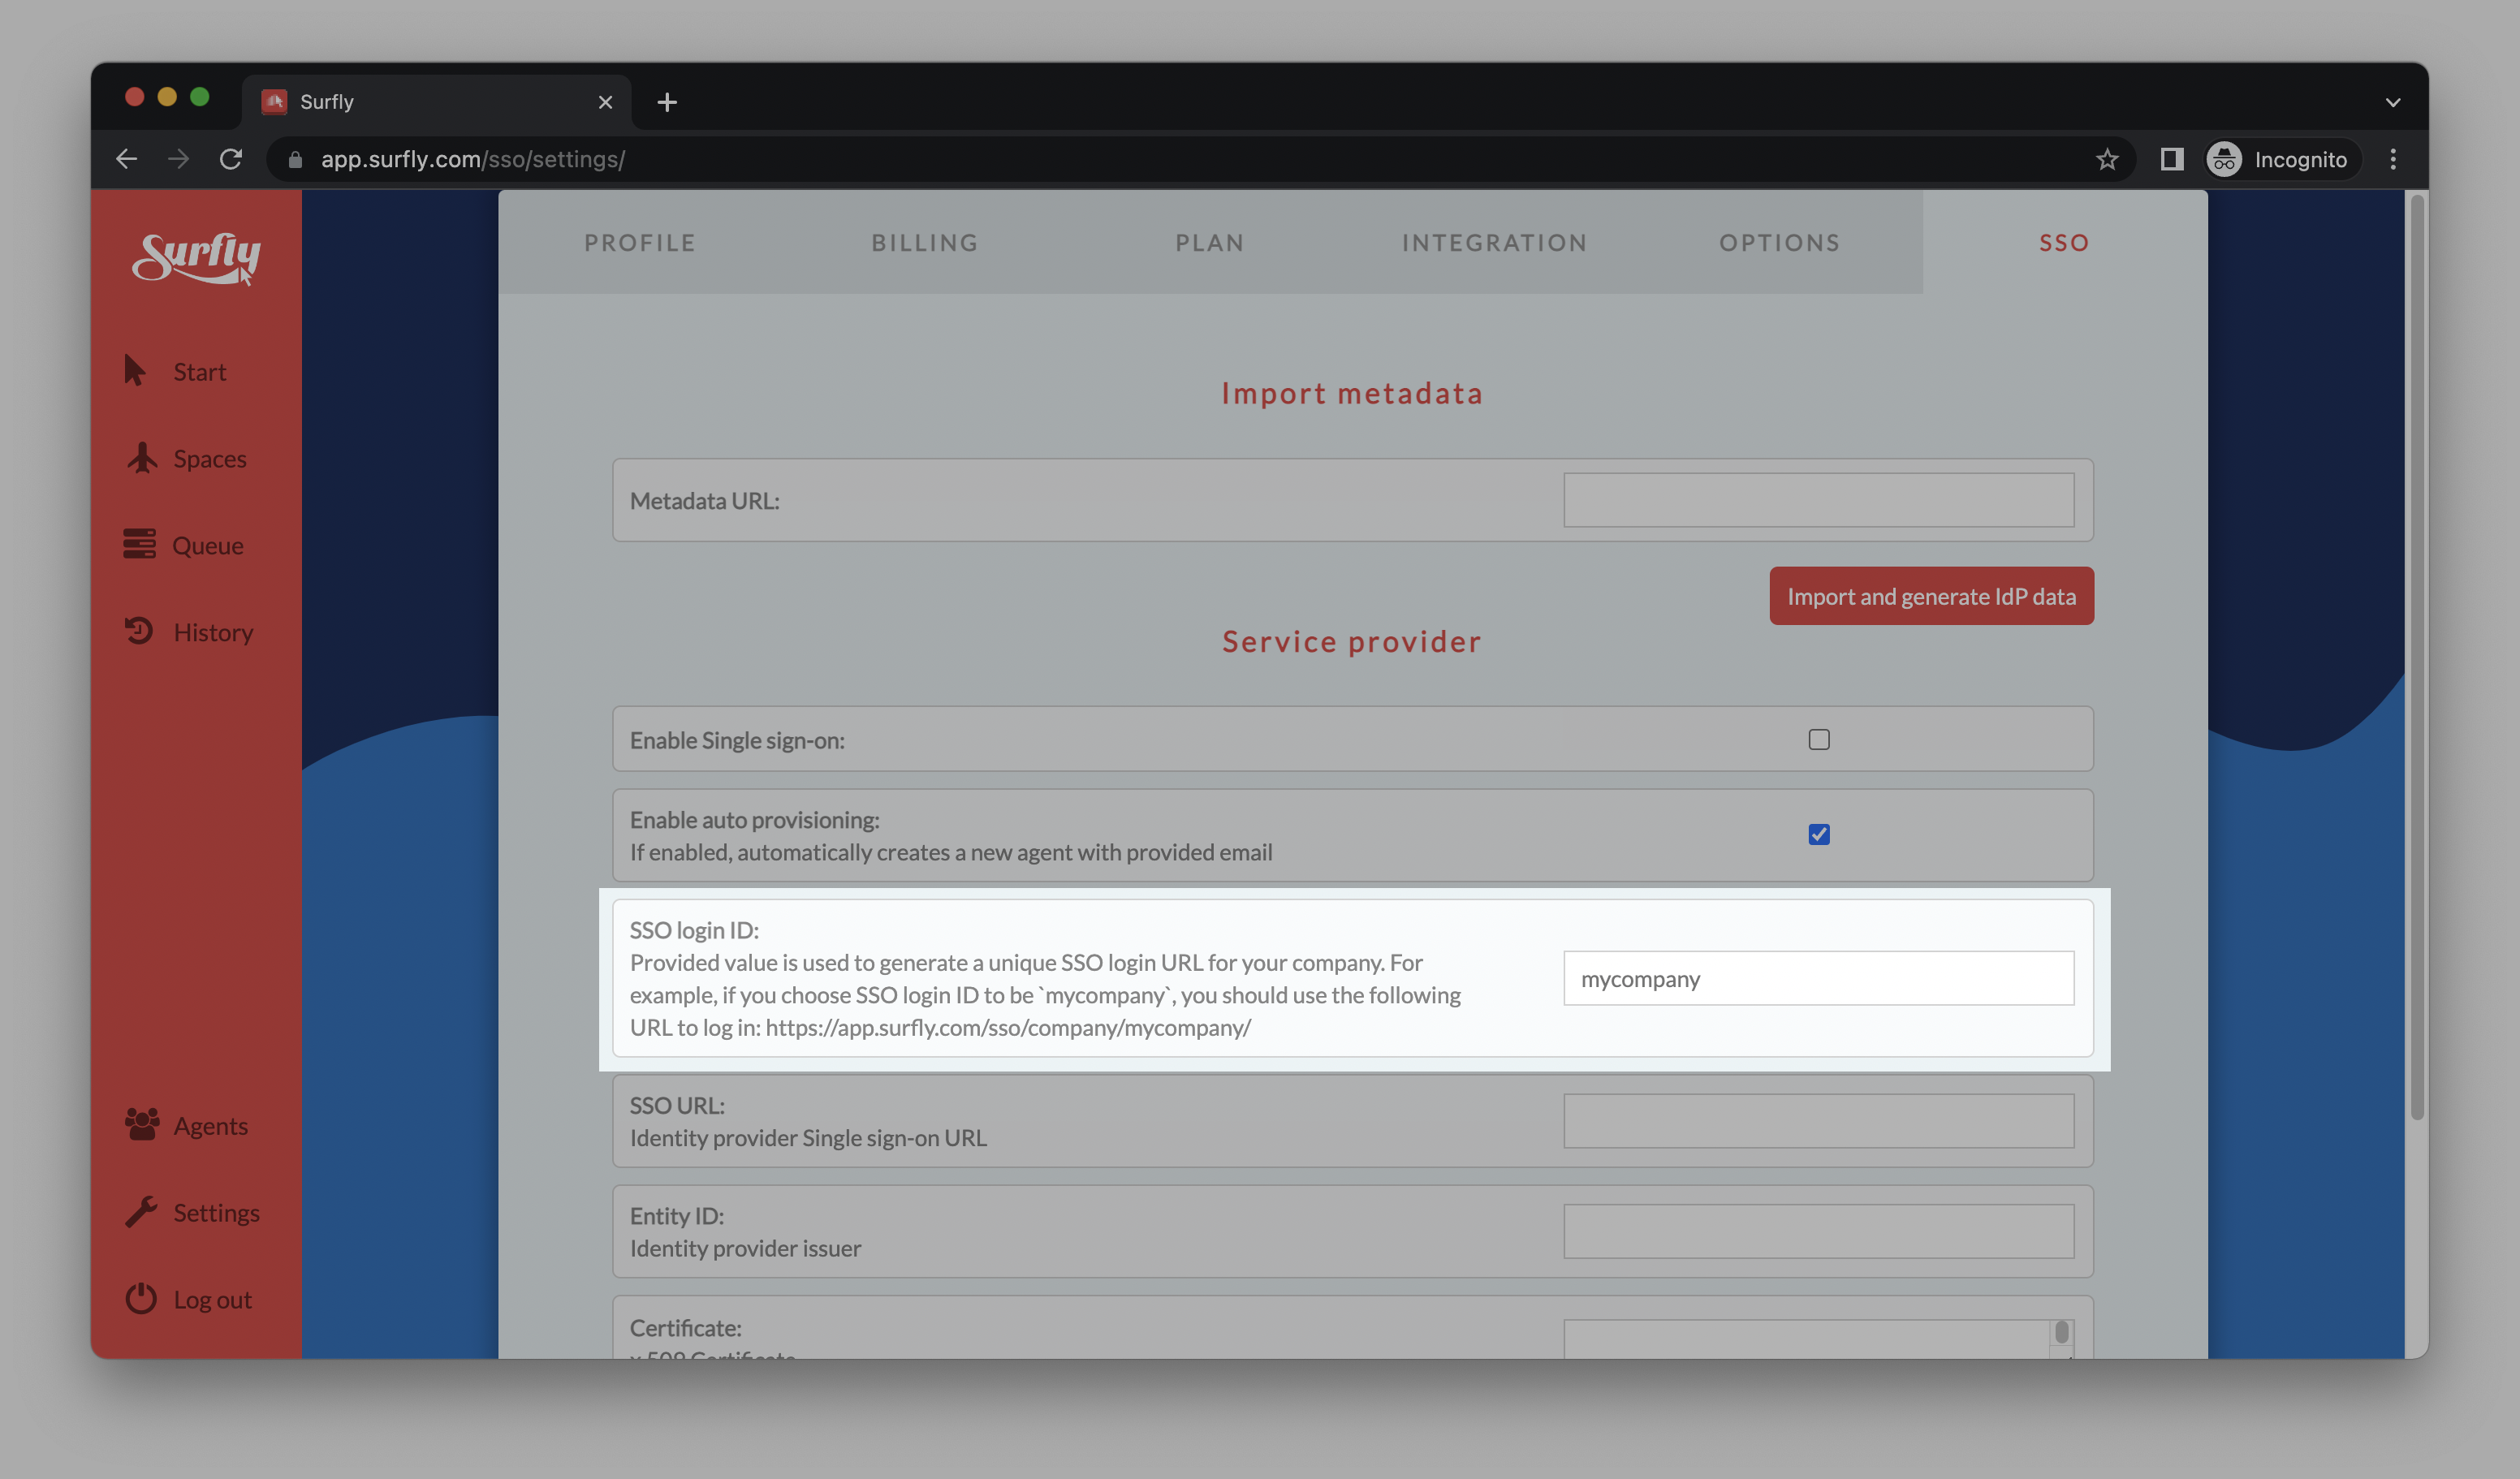
Task: Open Settings via the wrench icon
Action: click(x=141, y=1211)
